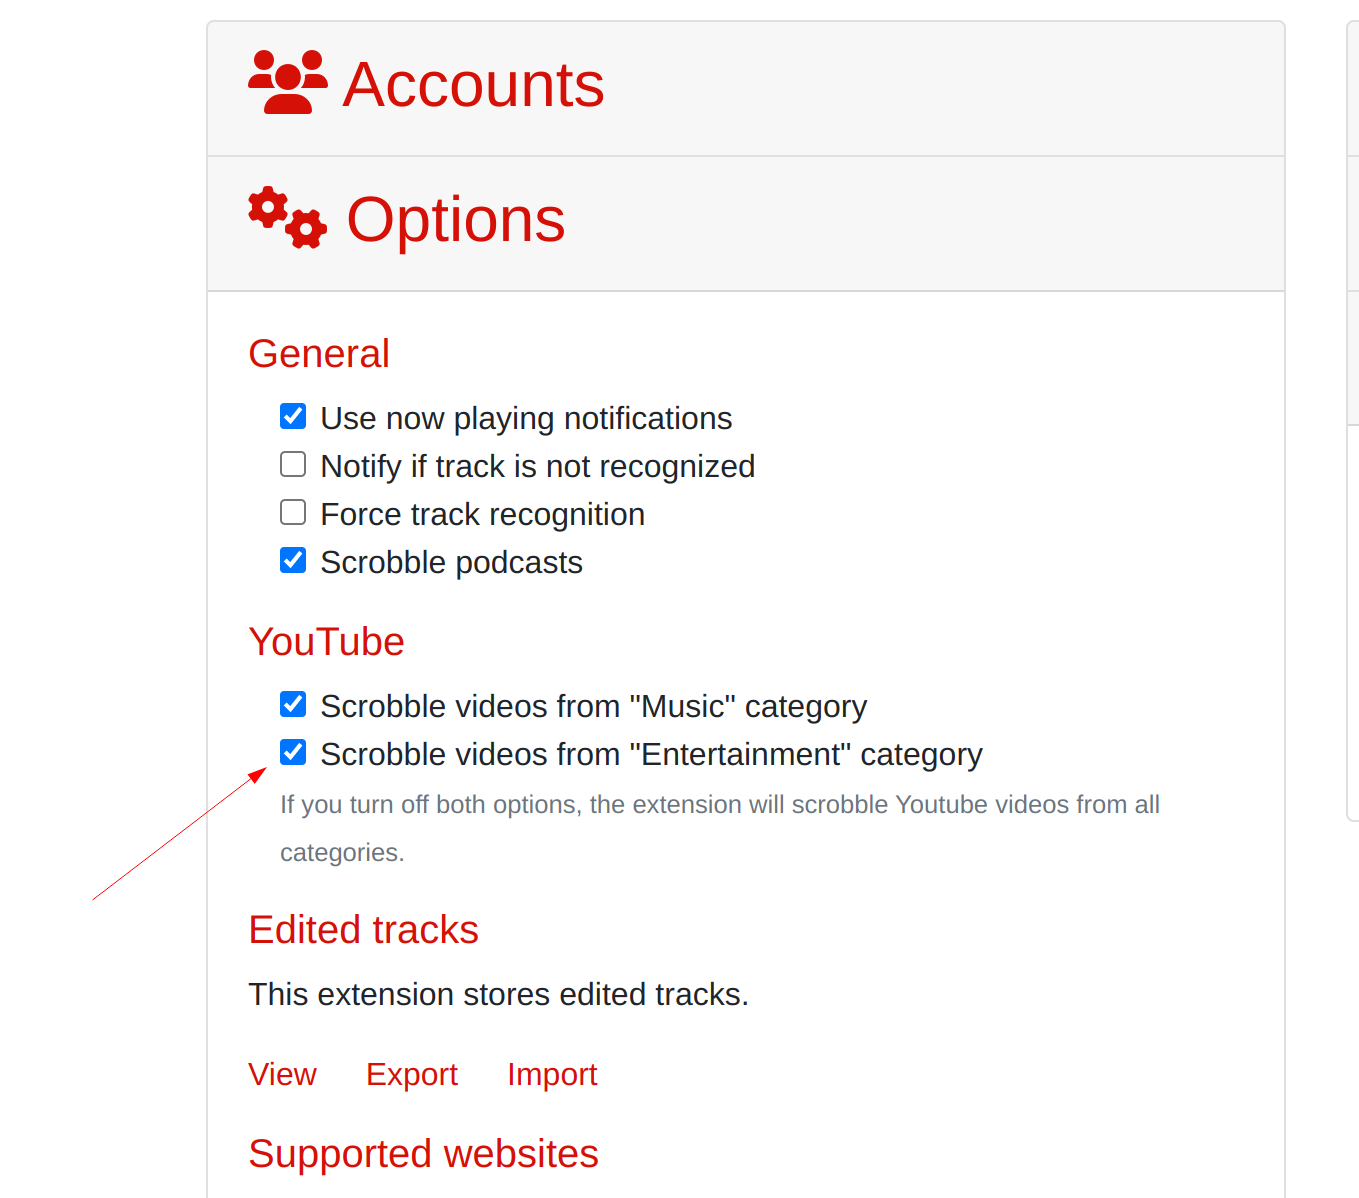The image size is (1359, 1198).
Task: Uncheck "Scrobble podcasts"
Action: click(x=292, y=559)
